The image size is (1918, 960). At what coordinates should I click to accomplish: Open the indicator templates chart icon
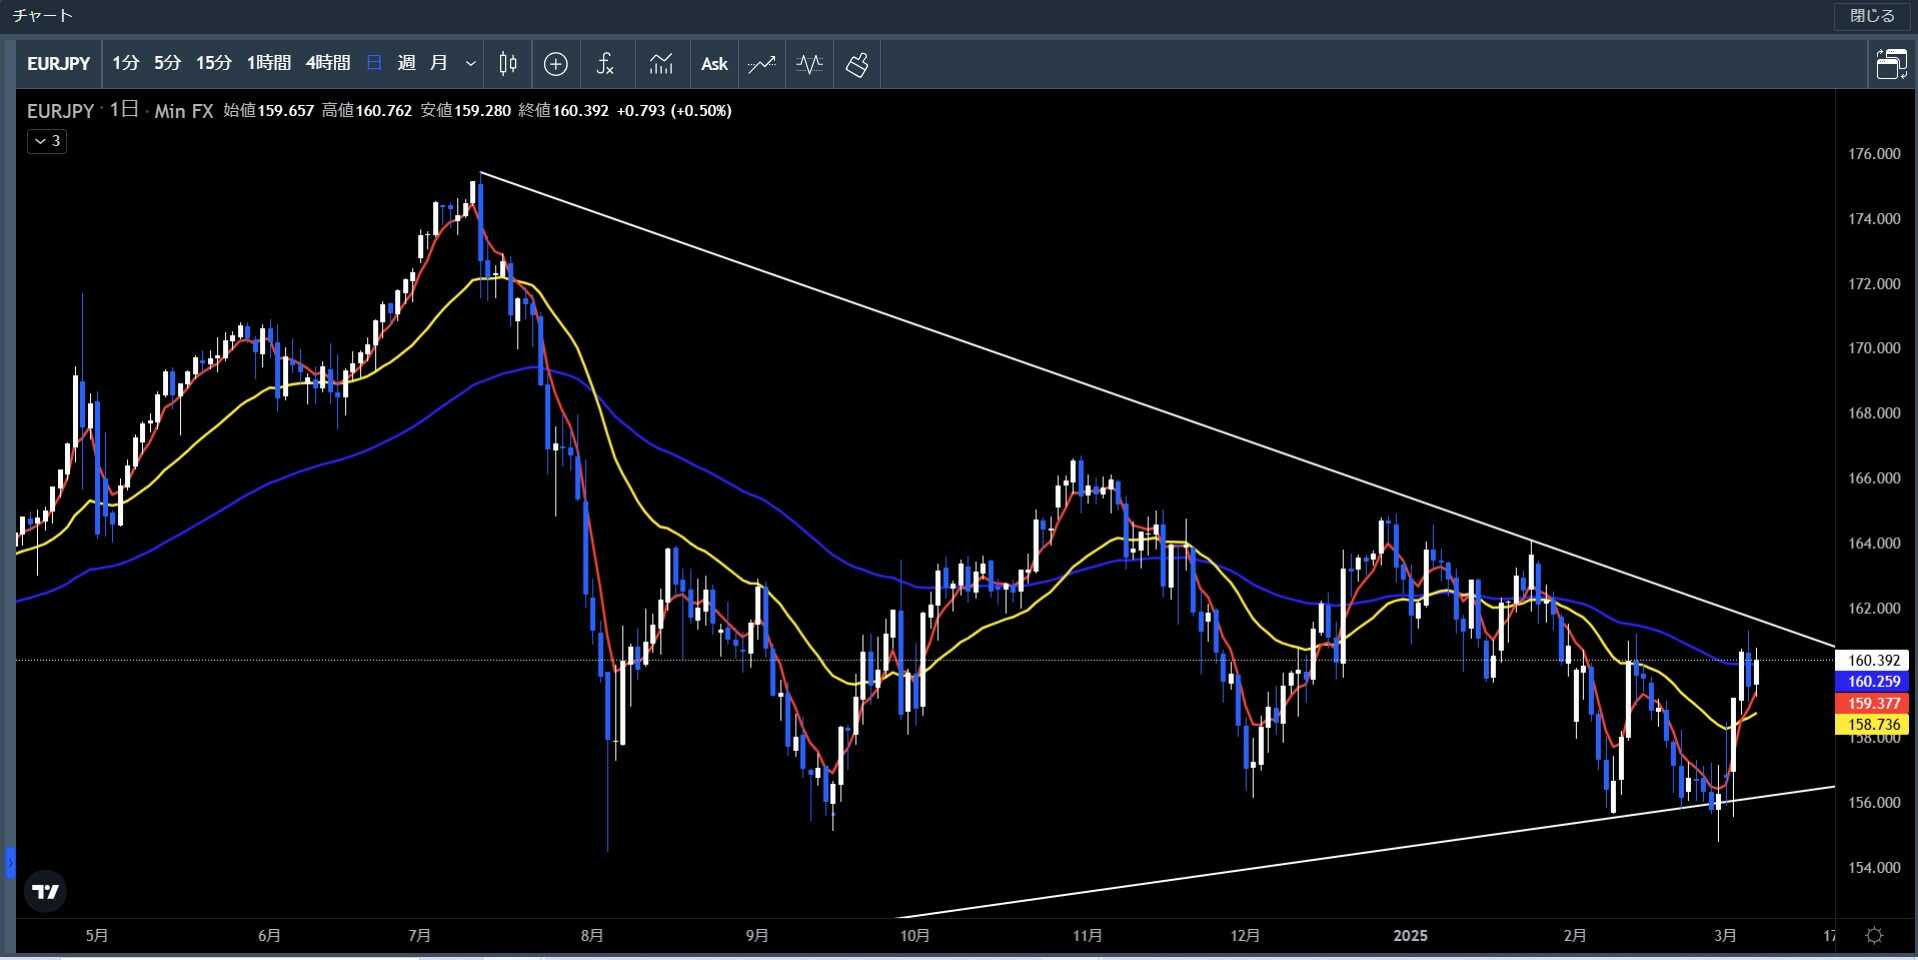[661, 64]
